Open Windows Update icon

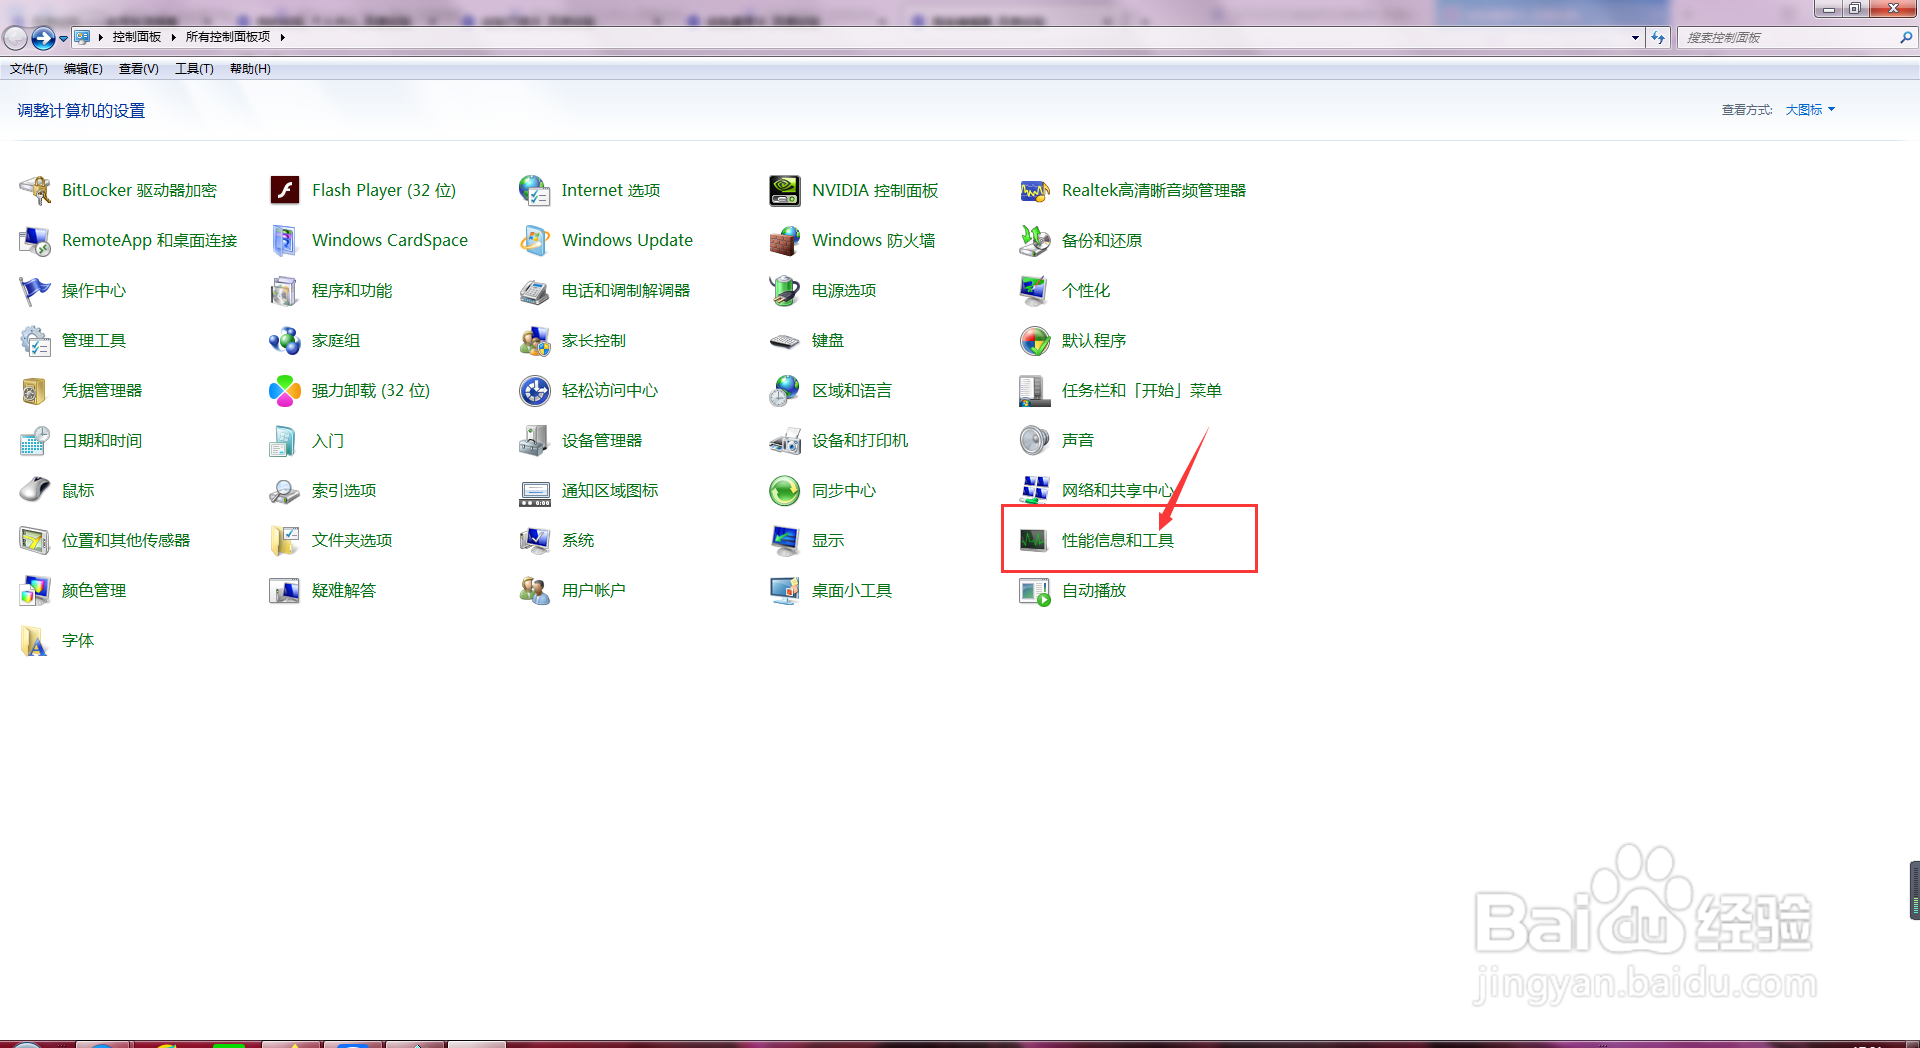click(535, 240)
